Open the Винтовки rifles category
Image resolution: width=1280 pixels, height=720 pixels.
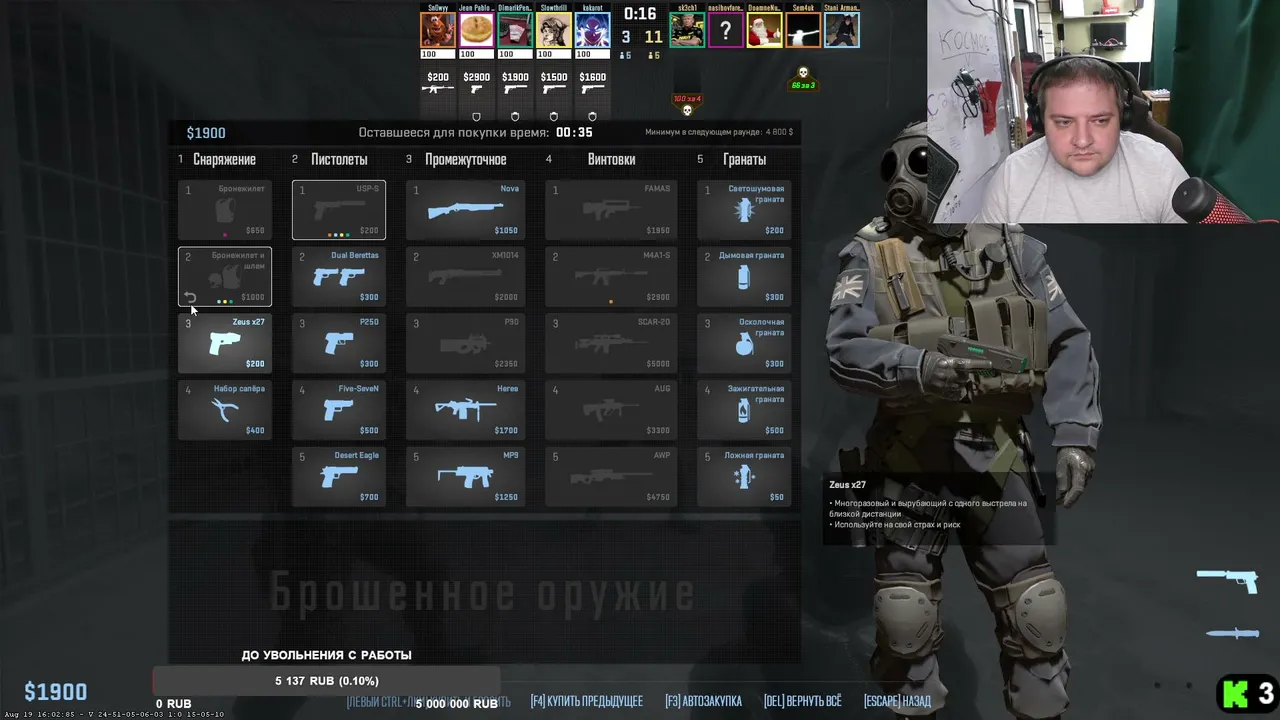(x=611, y=160)
